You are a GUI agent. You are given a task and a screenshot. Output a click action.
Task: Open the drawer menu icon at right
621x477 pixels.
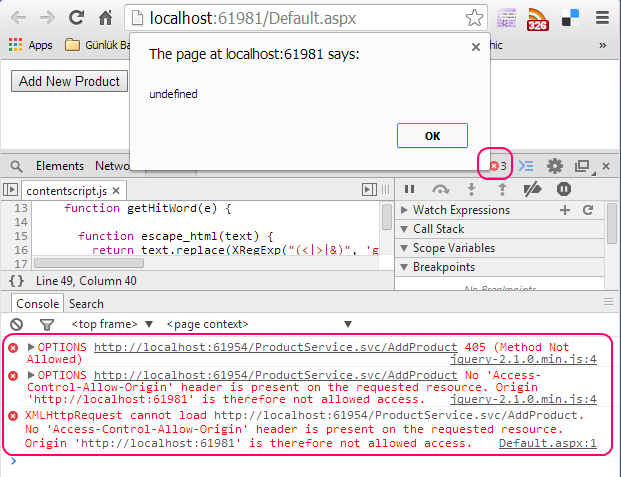[x=608, y=302]
